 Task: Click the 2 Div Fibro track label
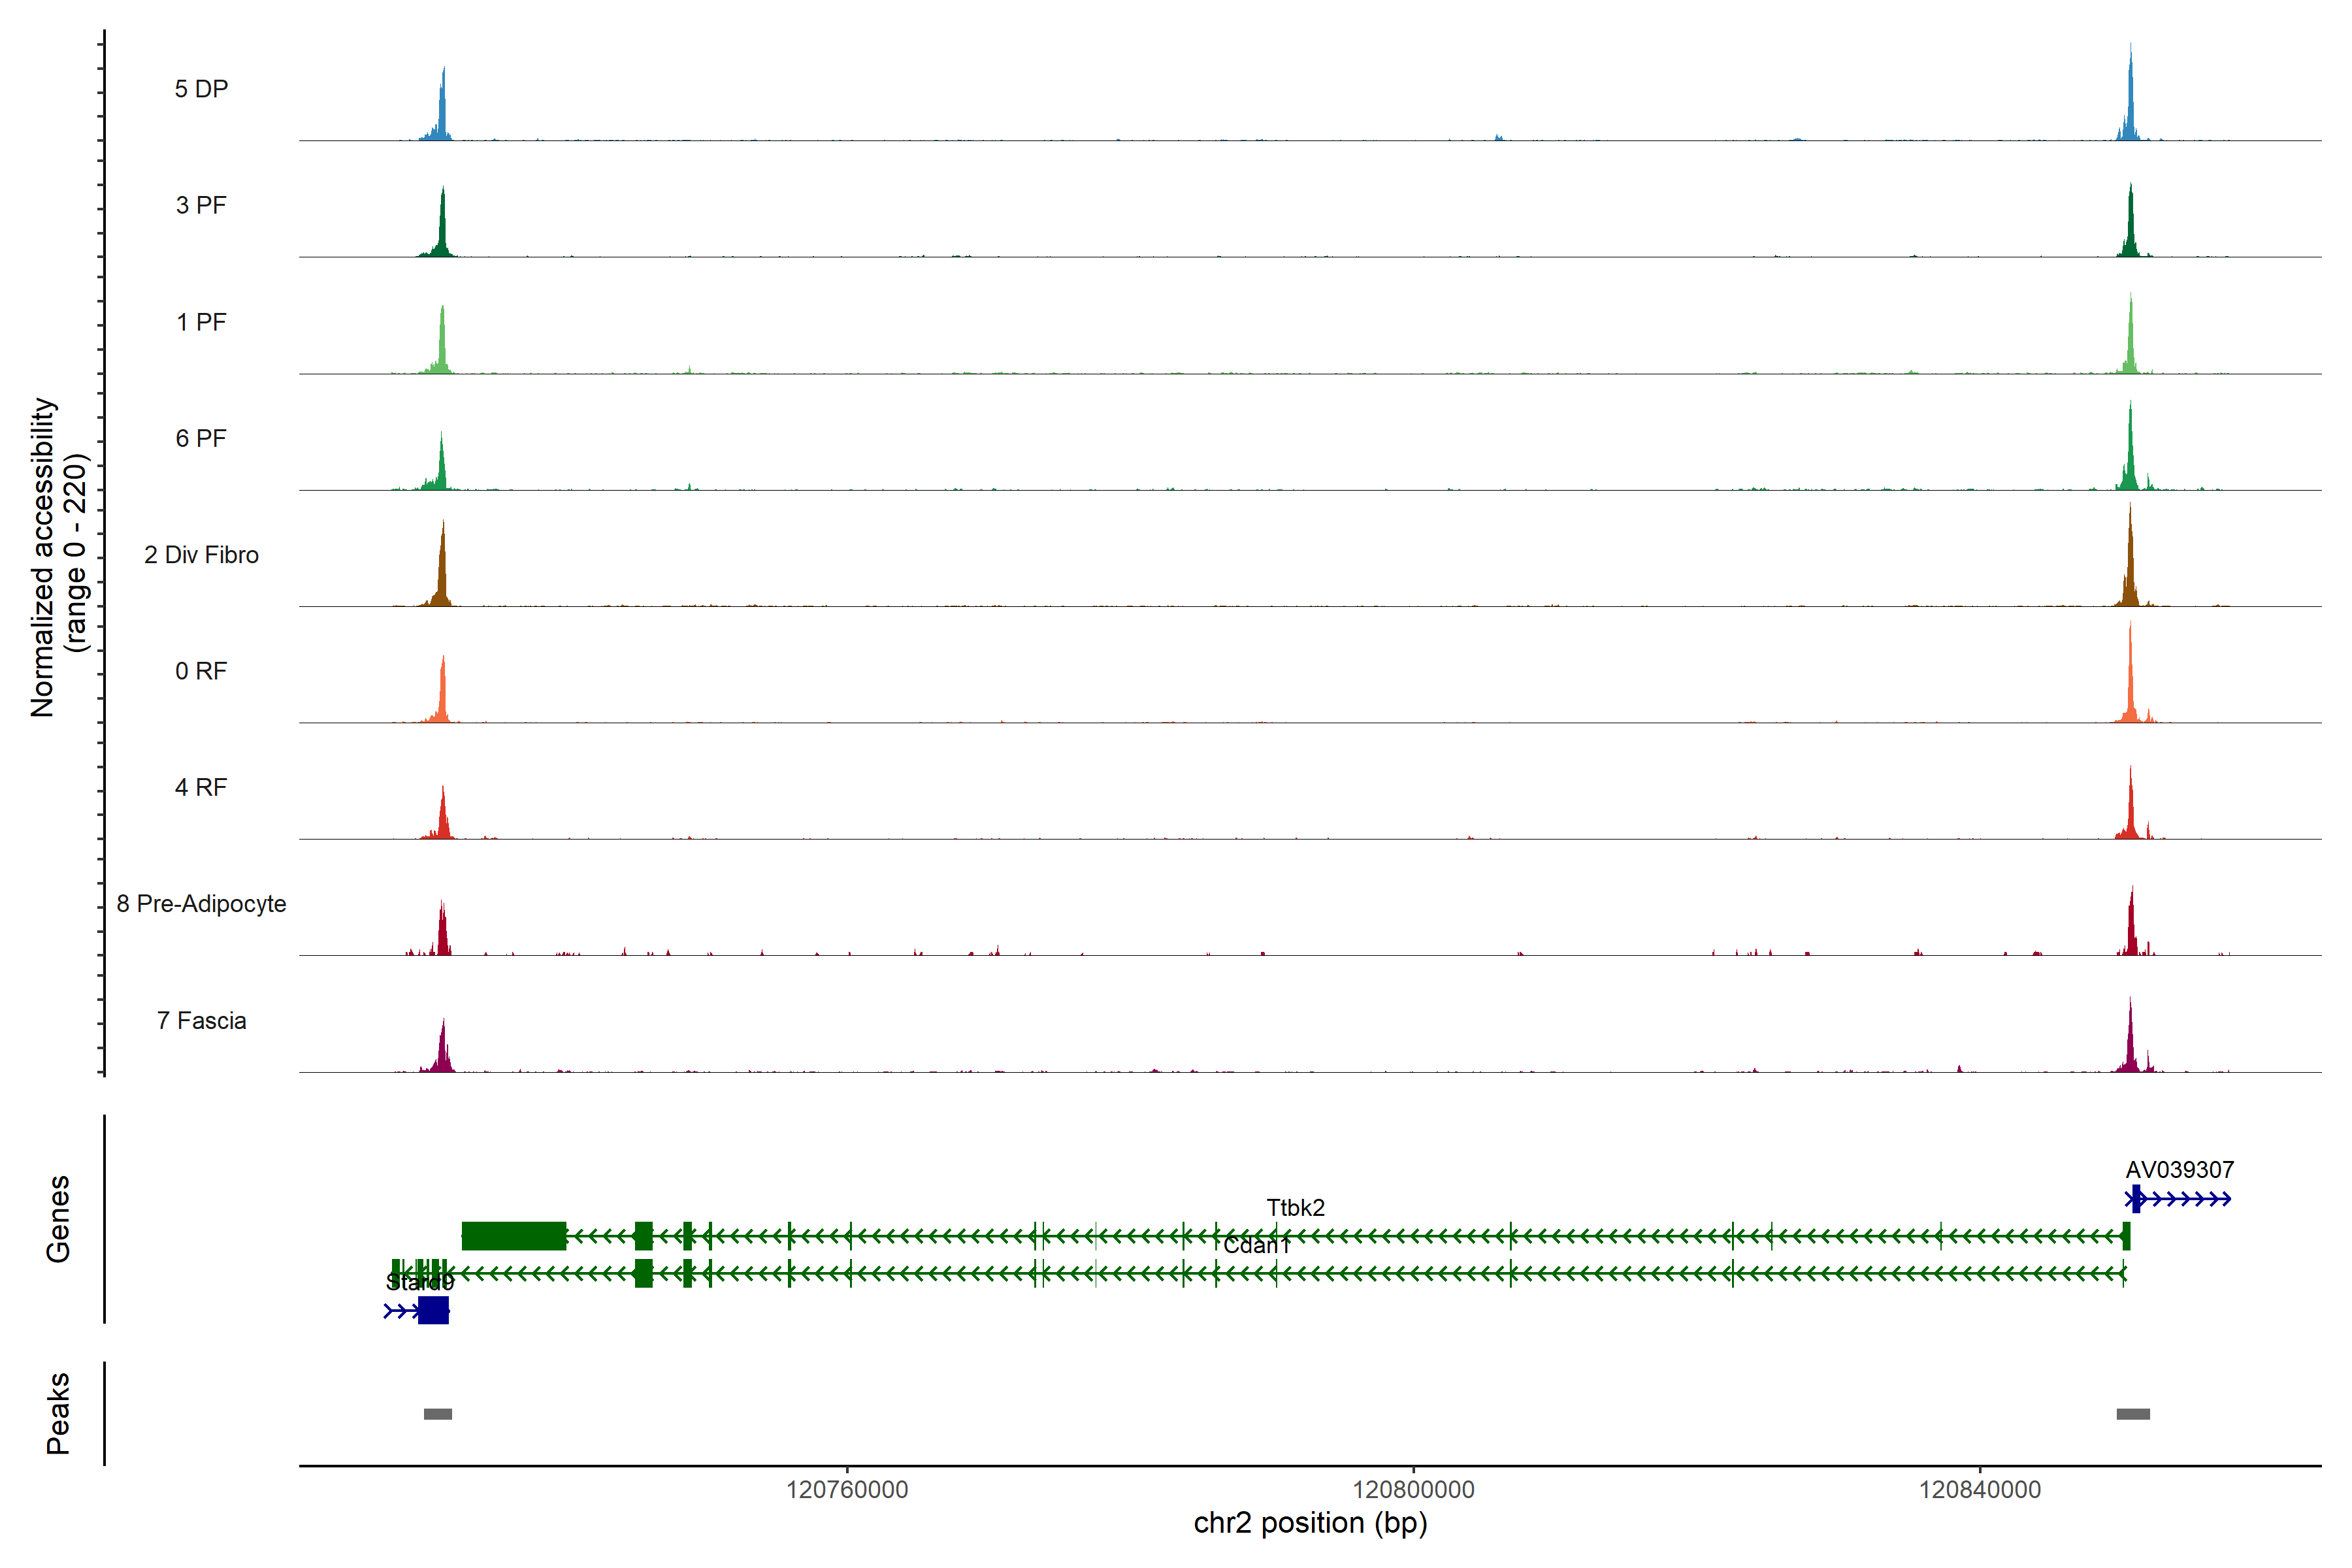pyautogui.click(x=201, y=555)
